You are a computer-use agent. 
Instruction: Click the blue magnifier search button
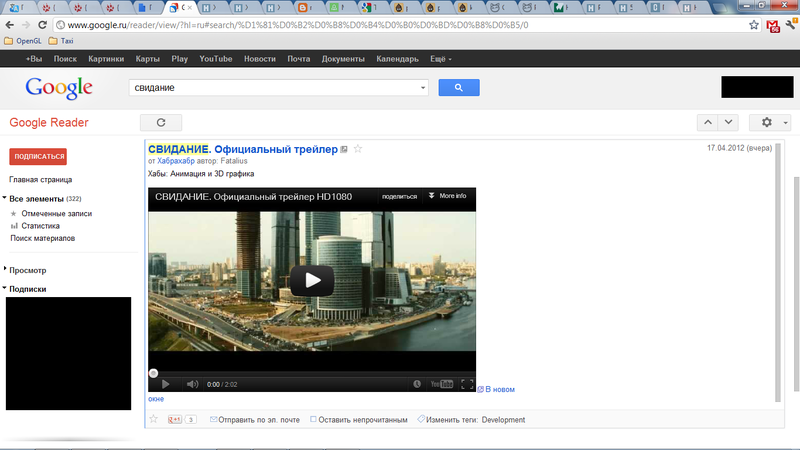click(x=459, y=87)
